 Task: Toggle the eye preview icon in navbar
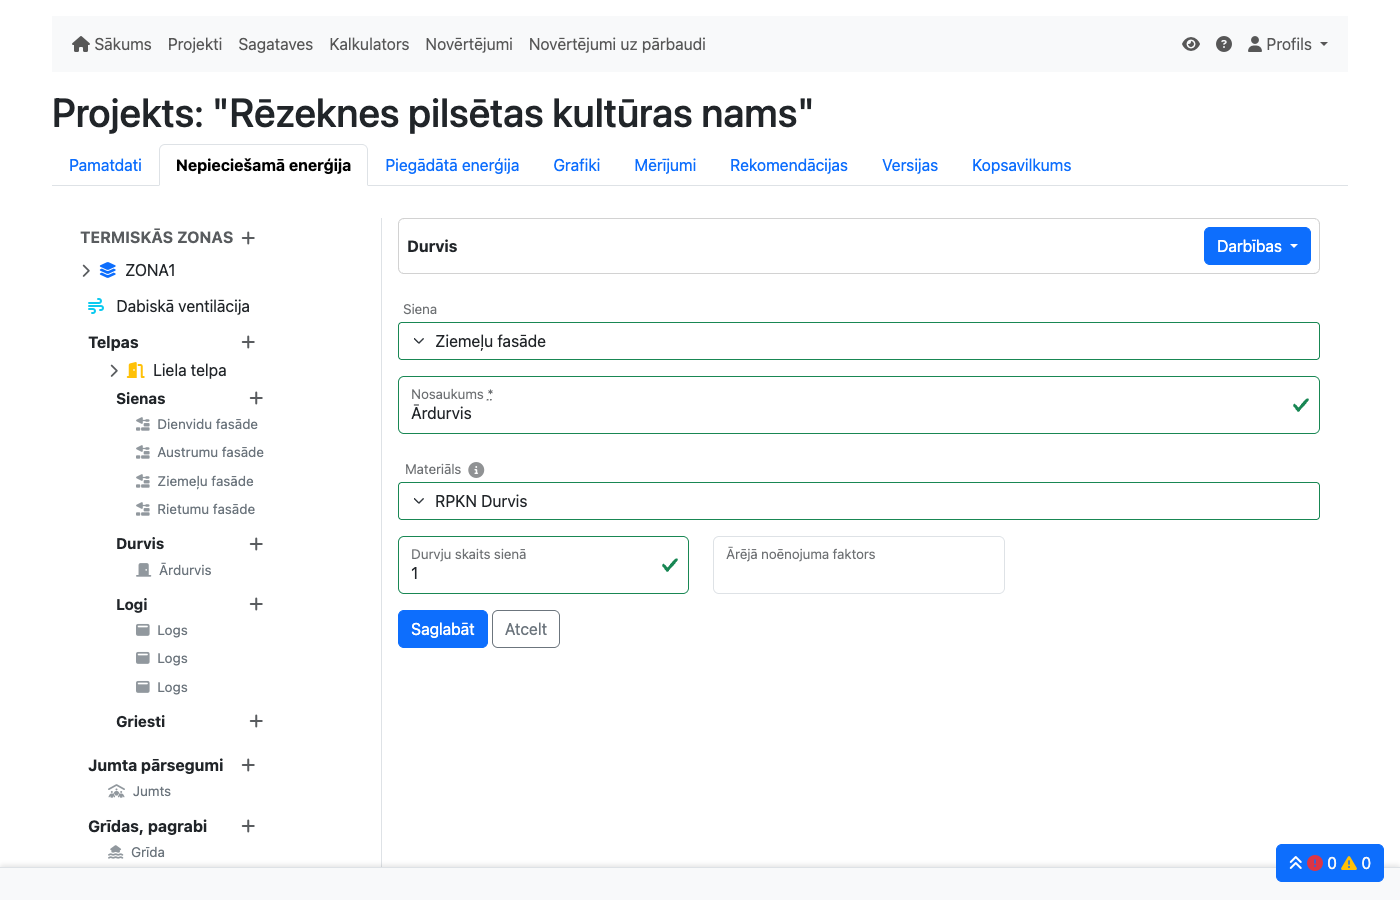pyautogui.click(x=1190, y=44)
